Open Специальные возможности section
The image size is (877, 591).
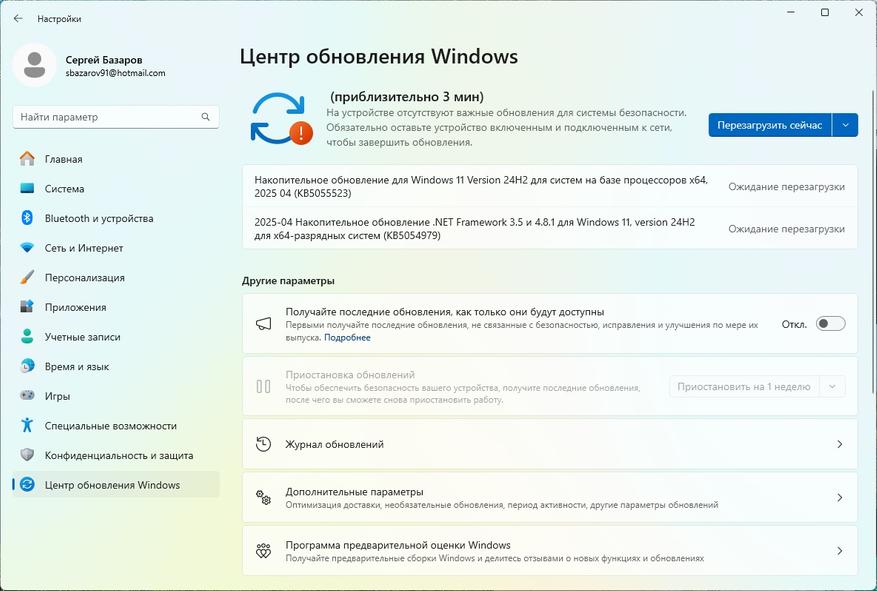(116, 425)
